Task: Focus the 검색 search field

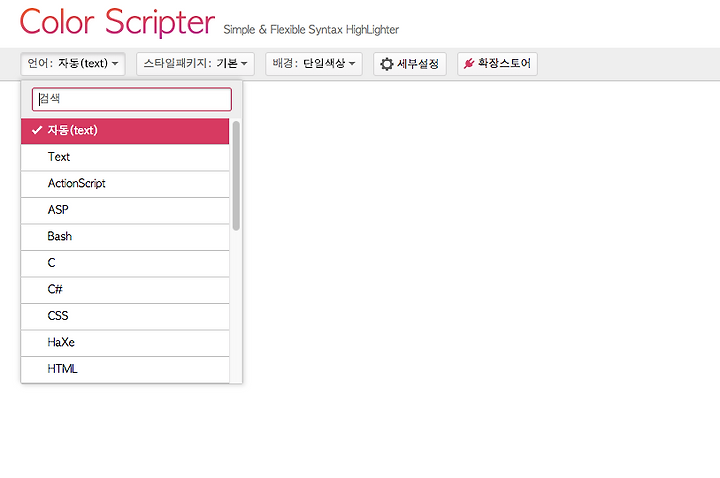Action: pyautogui.click(x=132, y=99)
